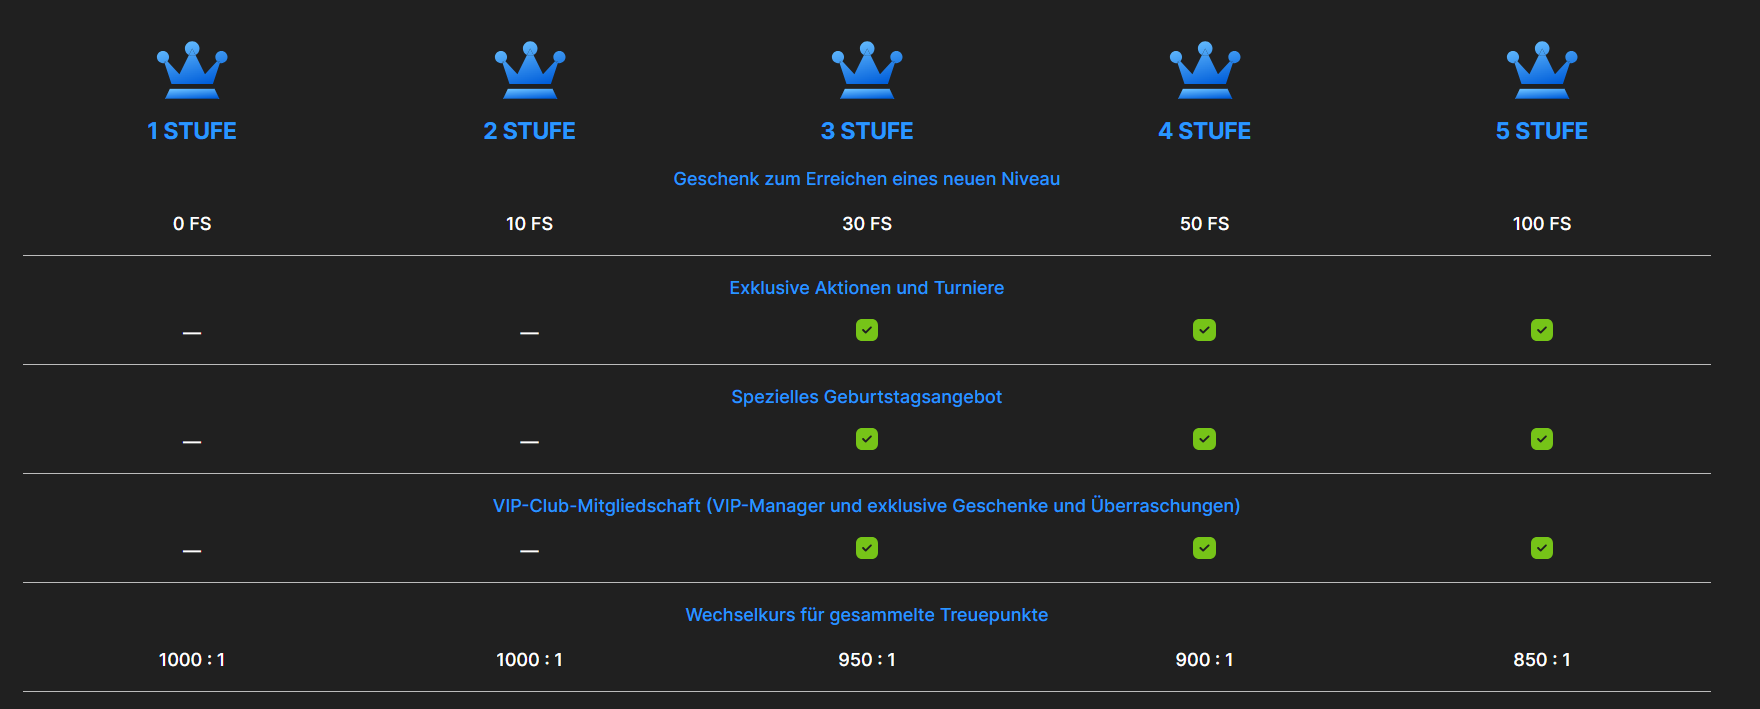Click the crown icon above 1 STUFE
The width and height of the screenshot is (1760, 709).
click(192, 71)
